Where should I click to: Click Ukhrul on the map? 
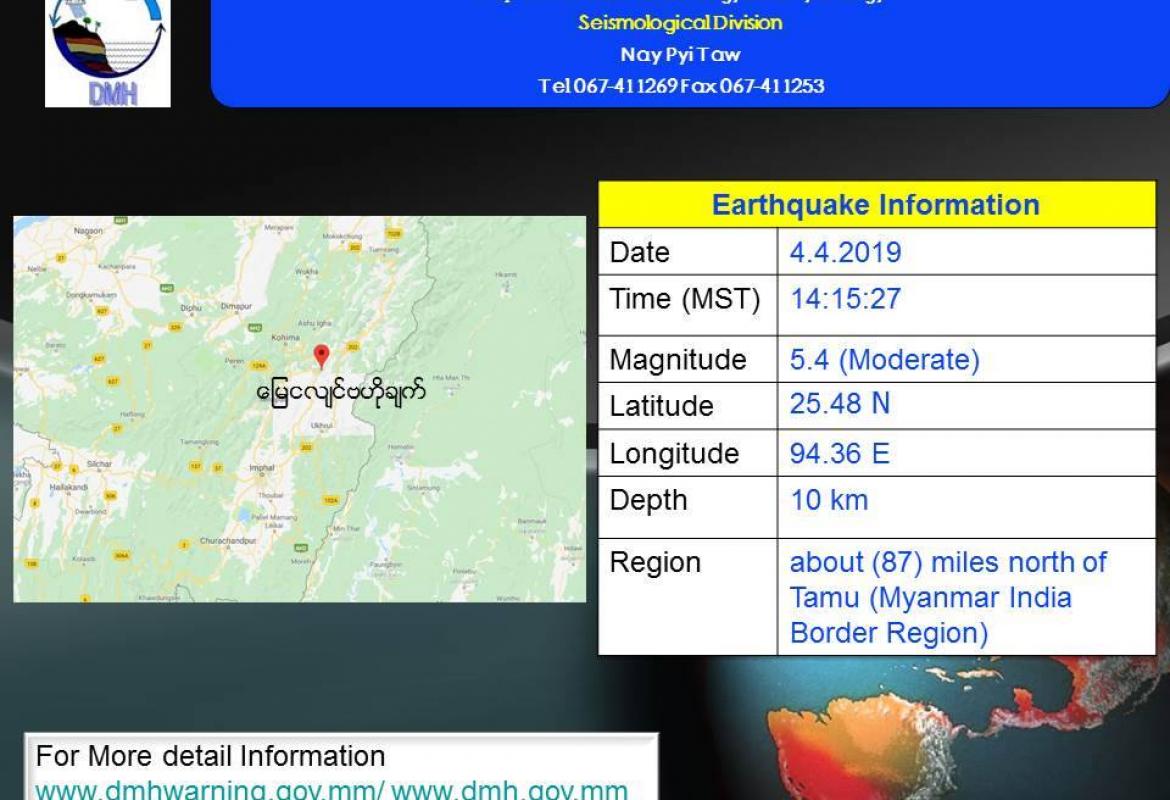tap(322, 425)
